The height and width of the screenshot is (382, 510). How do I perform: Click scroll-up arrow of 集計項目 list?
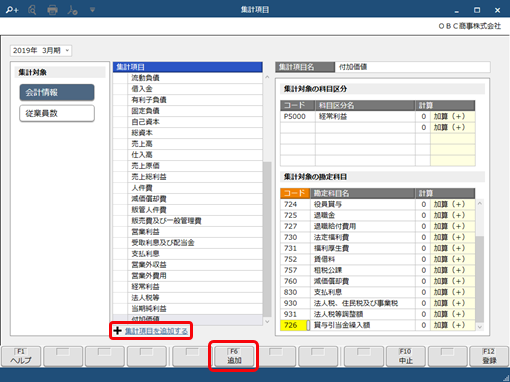point(267,77)
